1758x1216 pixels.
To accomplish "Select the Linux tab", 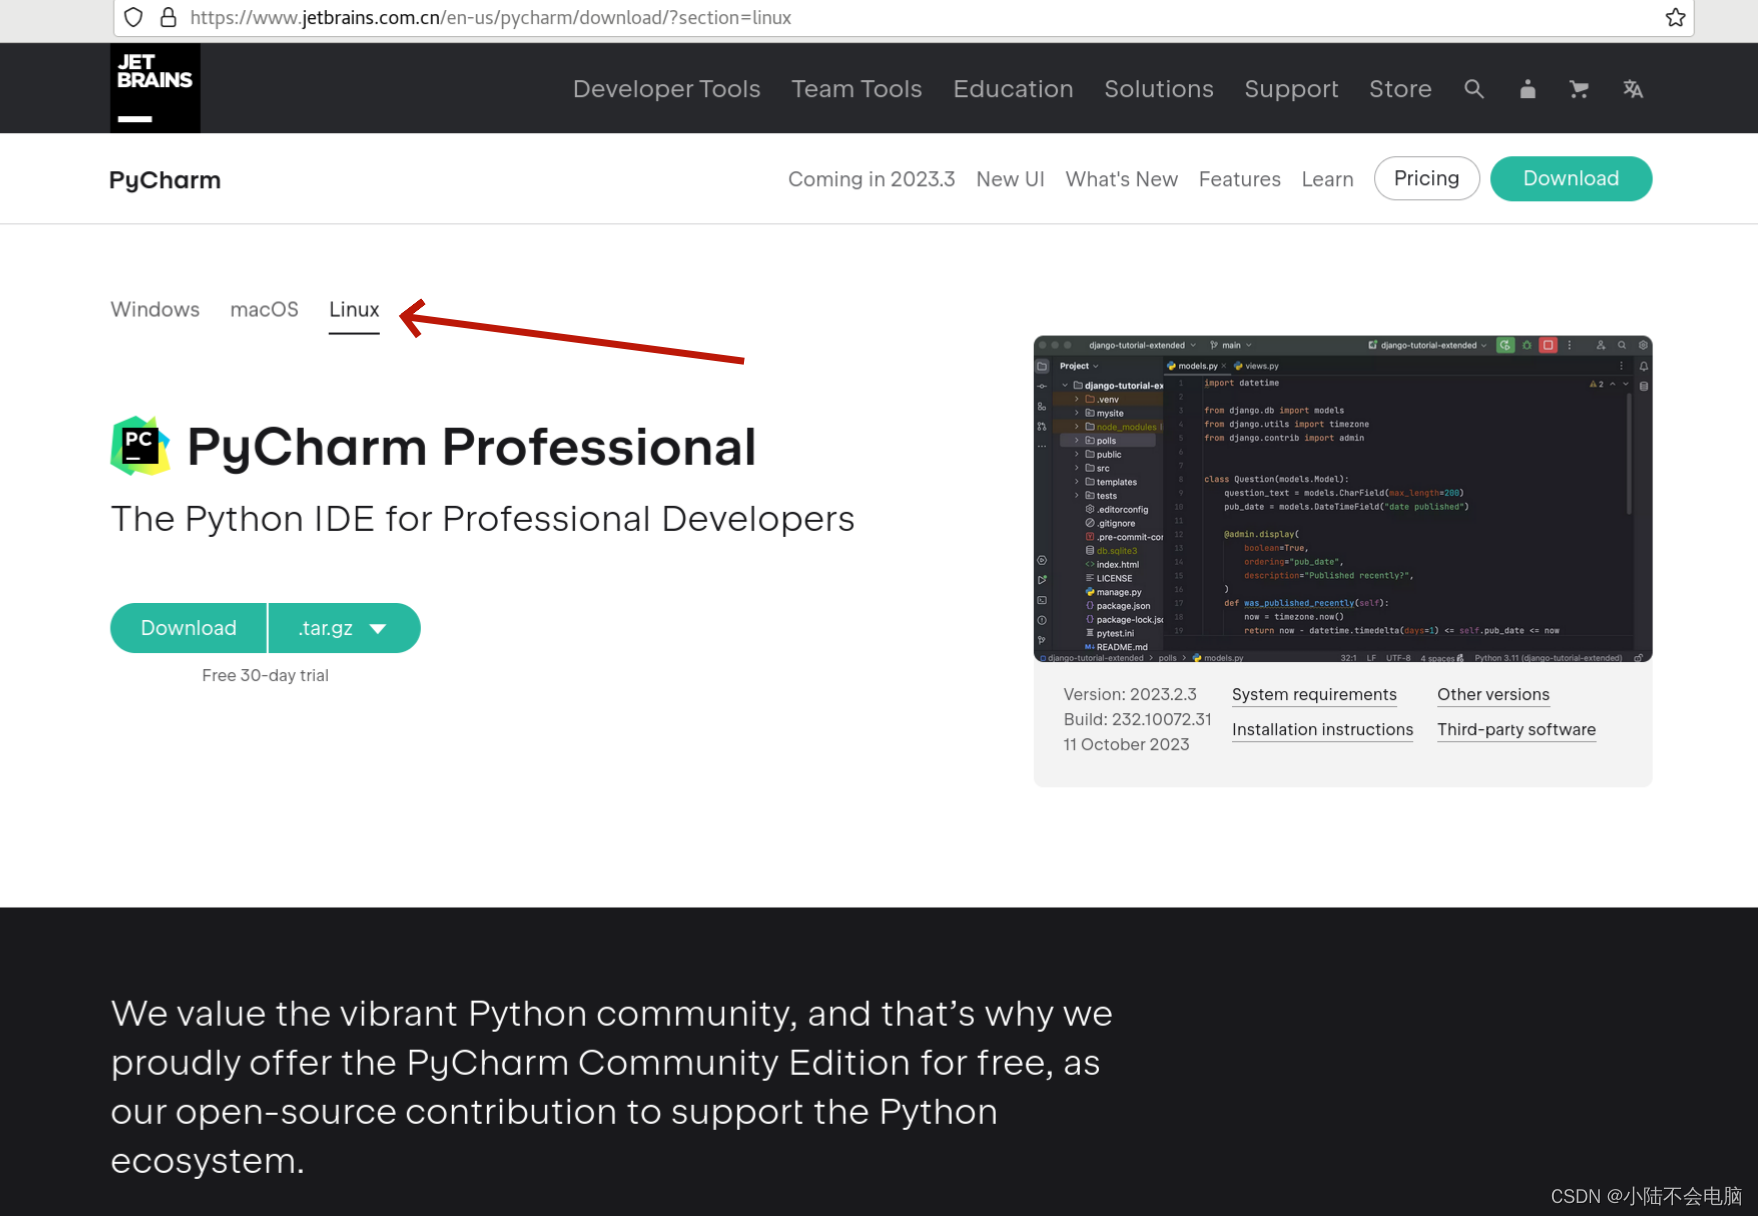I will tap(354, 310).
